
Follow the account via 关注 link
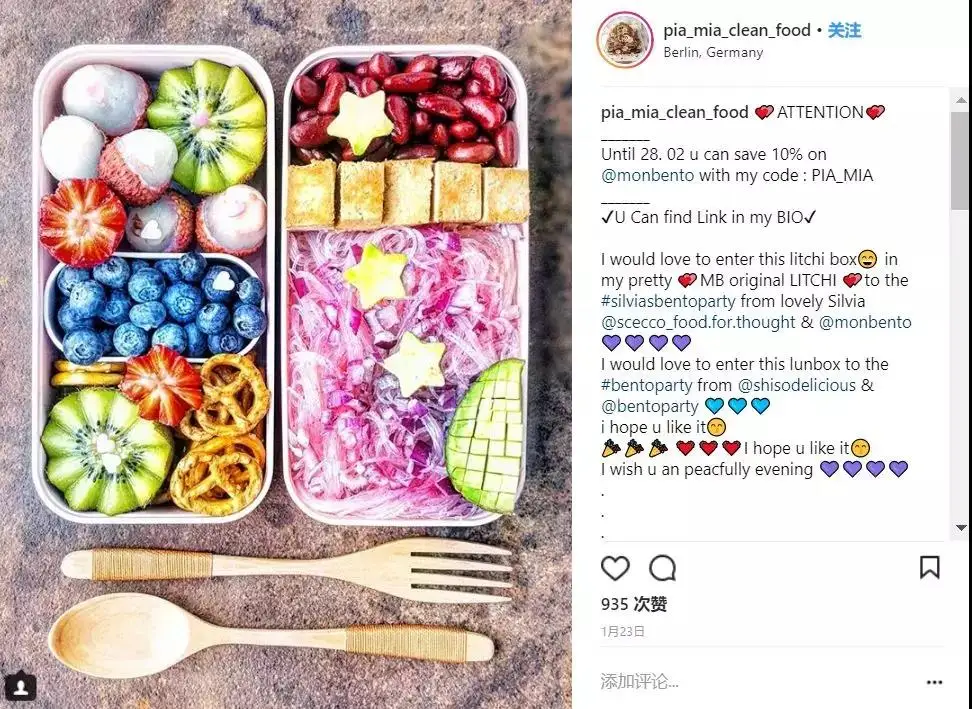tap(844, 30)
